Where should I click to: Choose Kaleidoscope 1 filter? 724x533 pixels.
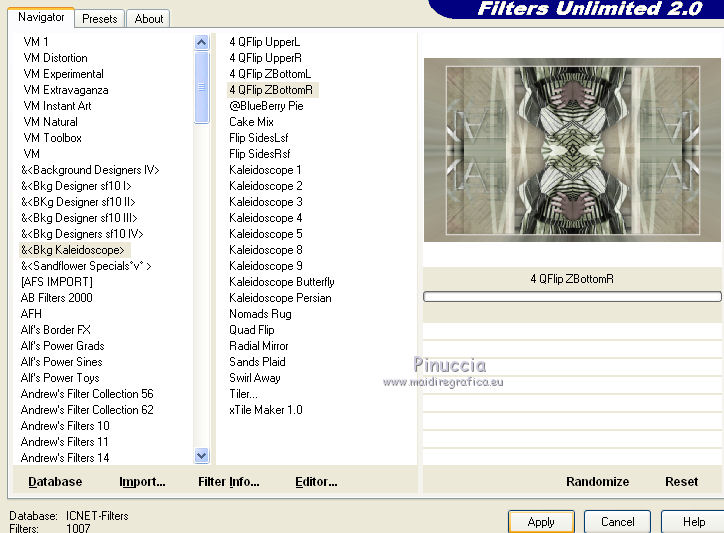pos(265,170)
